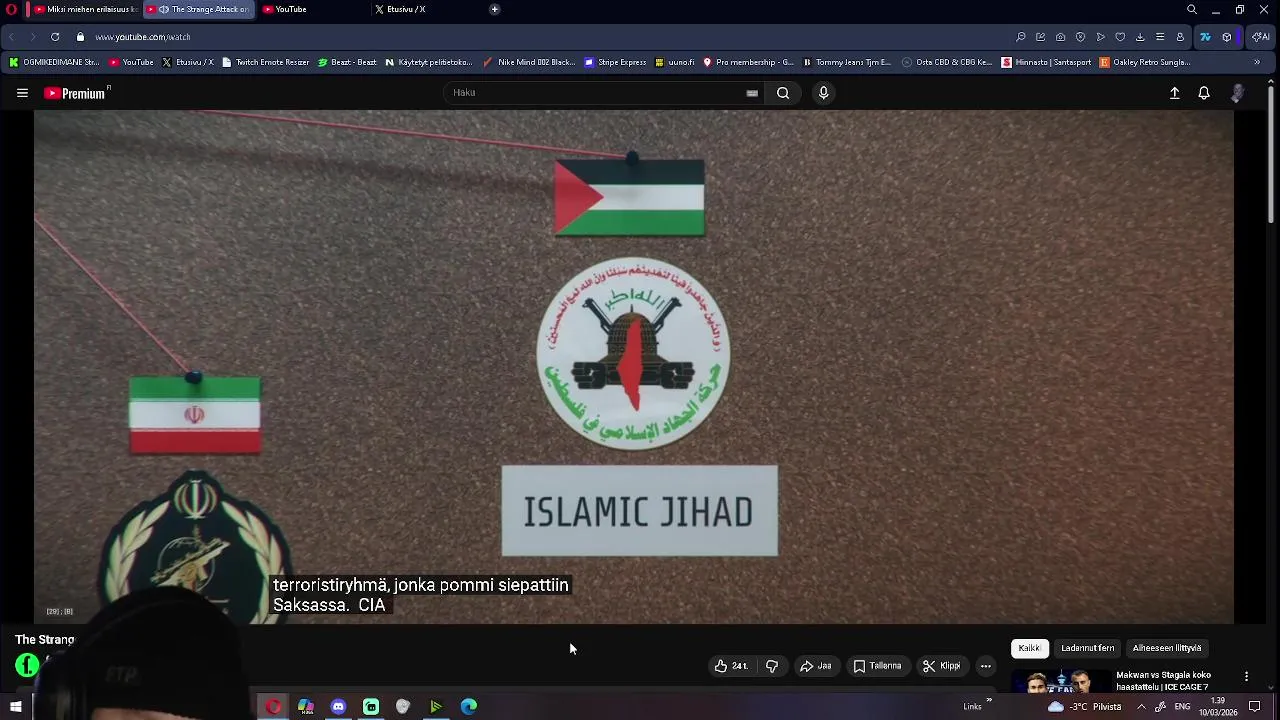1280x720 pixels.
Task: Open the Makwan vs Stagala video thumbnail
Action: (1060, 681)
